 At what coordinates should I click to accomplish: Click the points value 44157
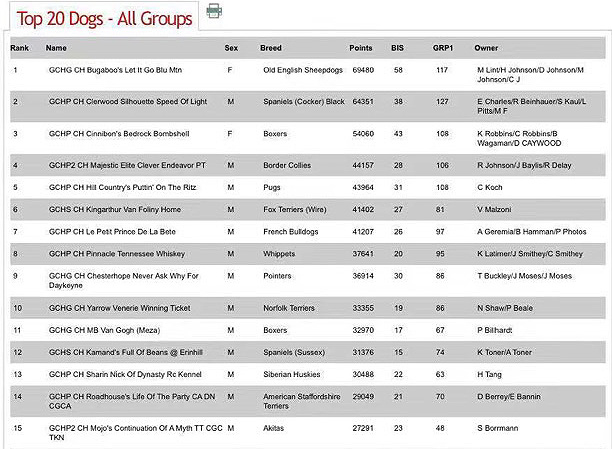363,165
